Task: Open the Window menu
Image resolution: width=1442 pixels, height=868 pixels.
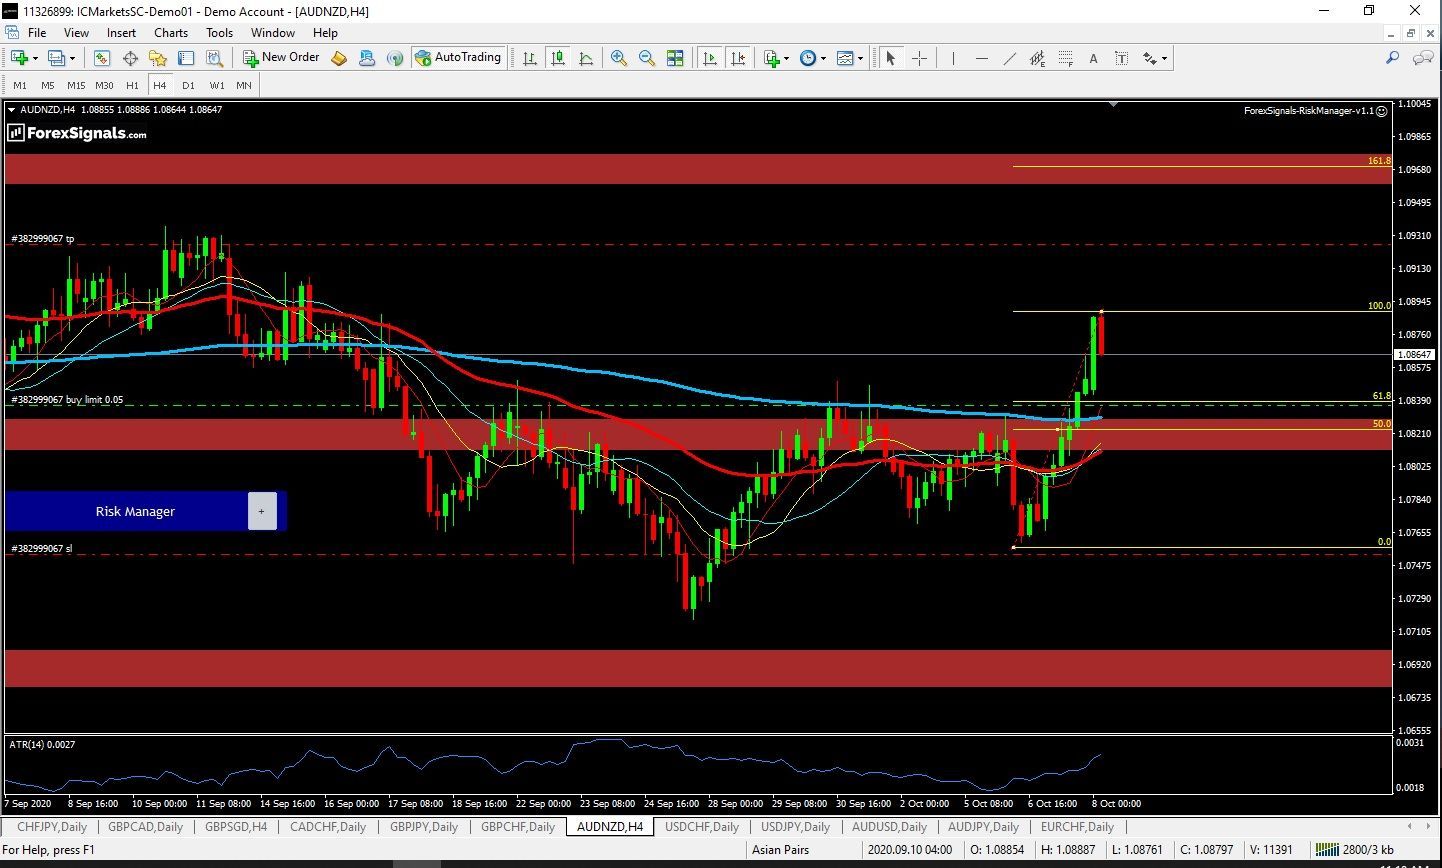Action: tap(273, 32)
